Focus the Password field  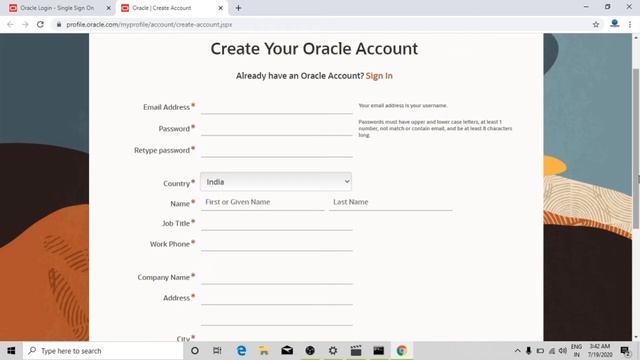(x=276, y=129)
